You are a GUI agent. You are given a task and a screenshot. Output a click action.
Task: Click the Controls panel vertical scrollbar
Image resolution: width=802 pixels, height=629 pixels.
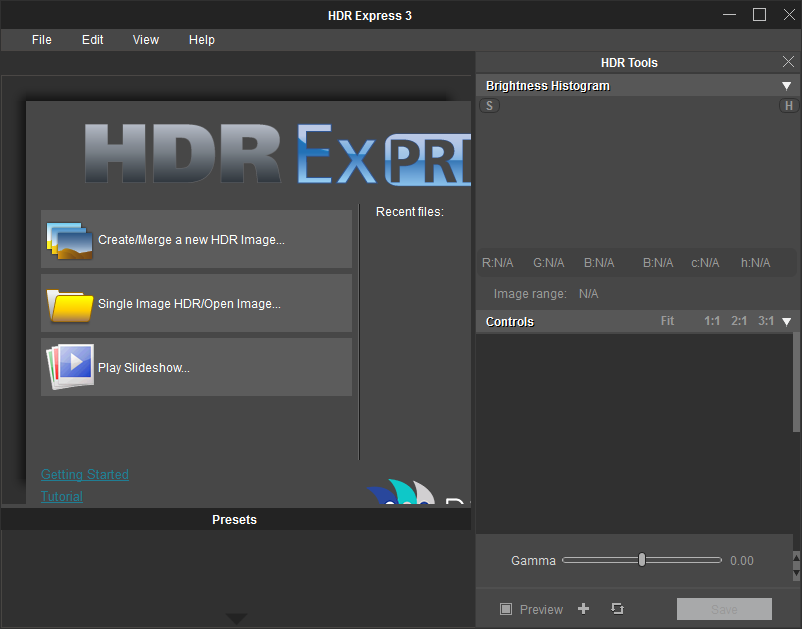[x=796, y=382]
